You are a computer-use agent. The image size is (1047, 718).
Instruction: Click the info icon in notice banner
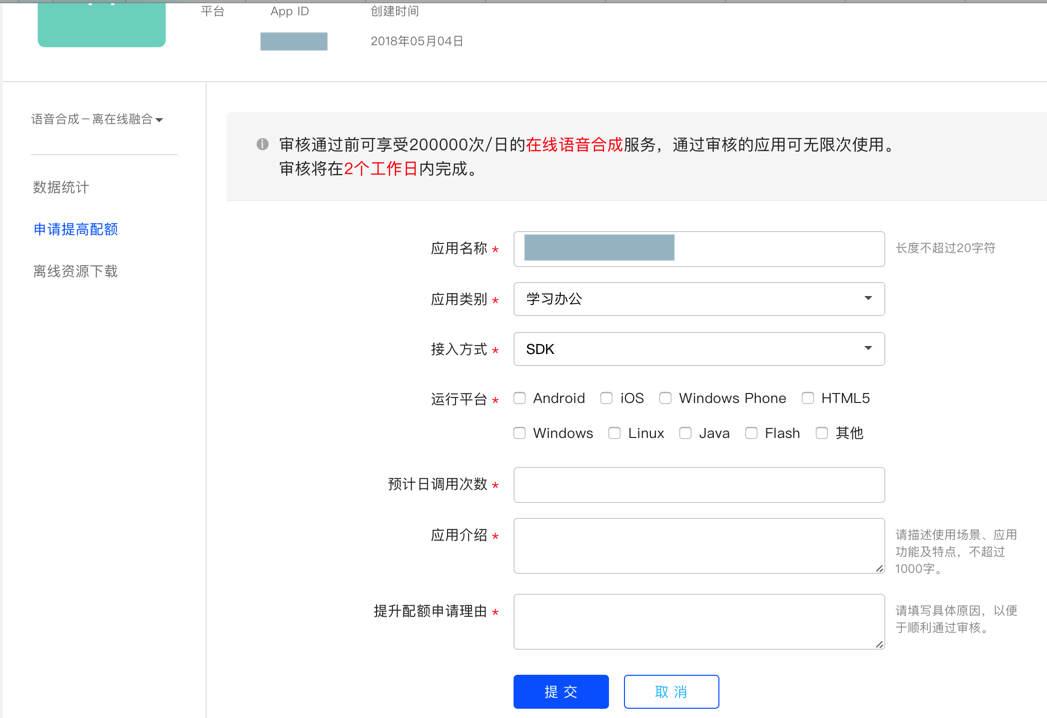(x=262, y=144)
